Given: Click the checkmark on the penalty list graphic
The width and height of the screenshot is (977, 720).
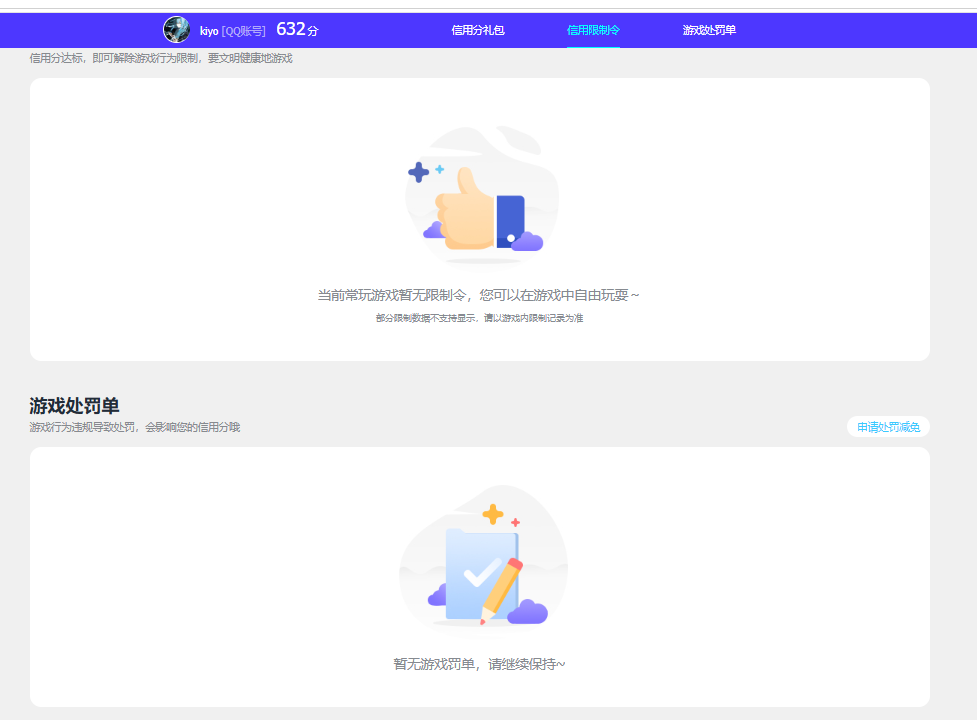Looking at the screenshot, I should pos(478,571).
